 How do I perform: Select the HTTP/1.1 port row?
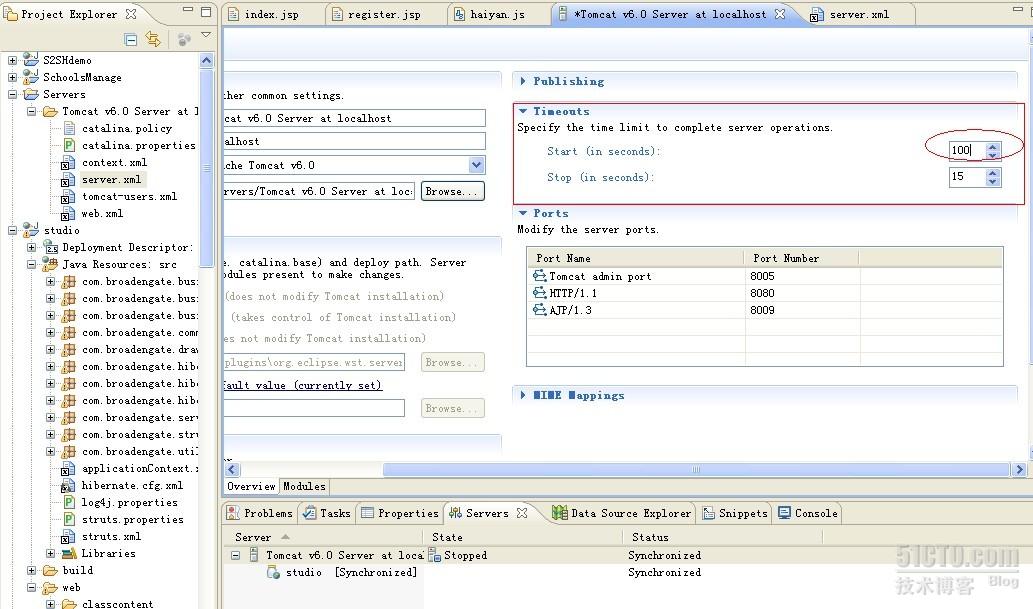coord(764,293)
